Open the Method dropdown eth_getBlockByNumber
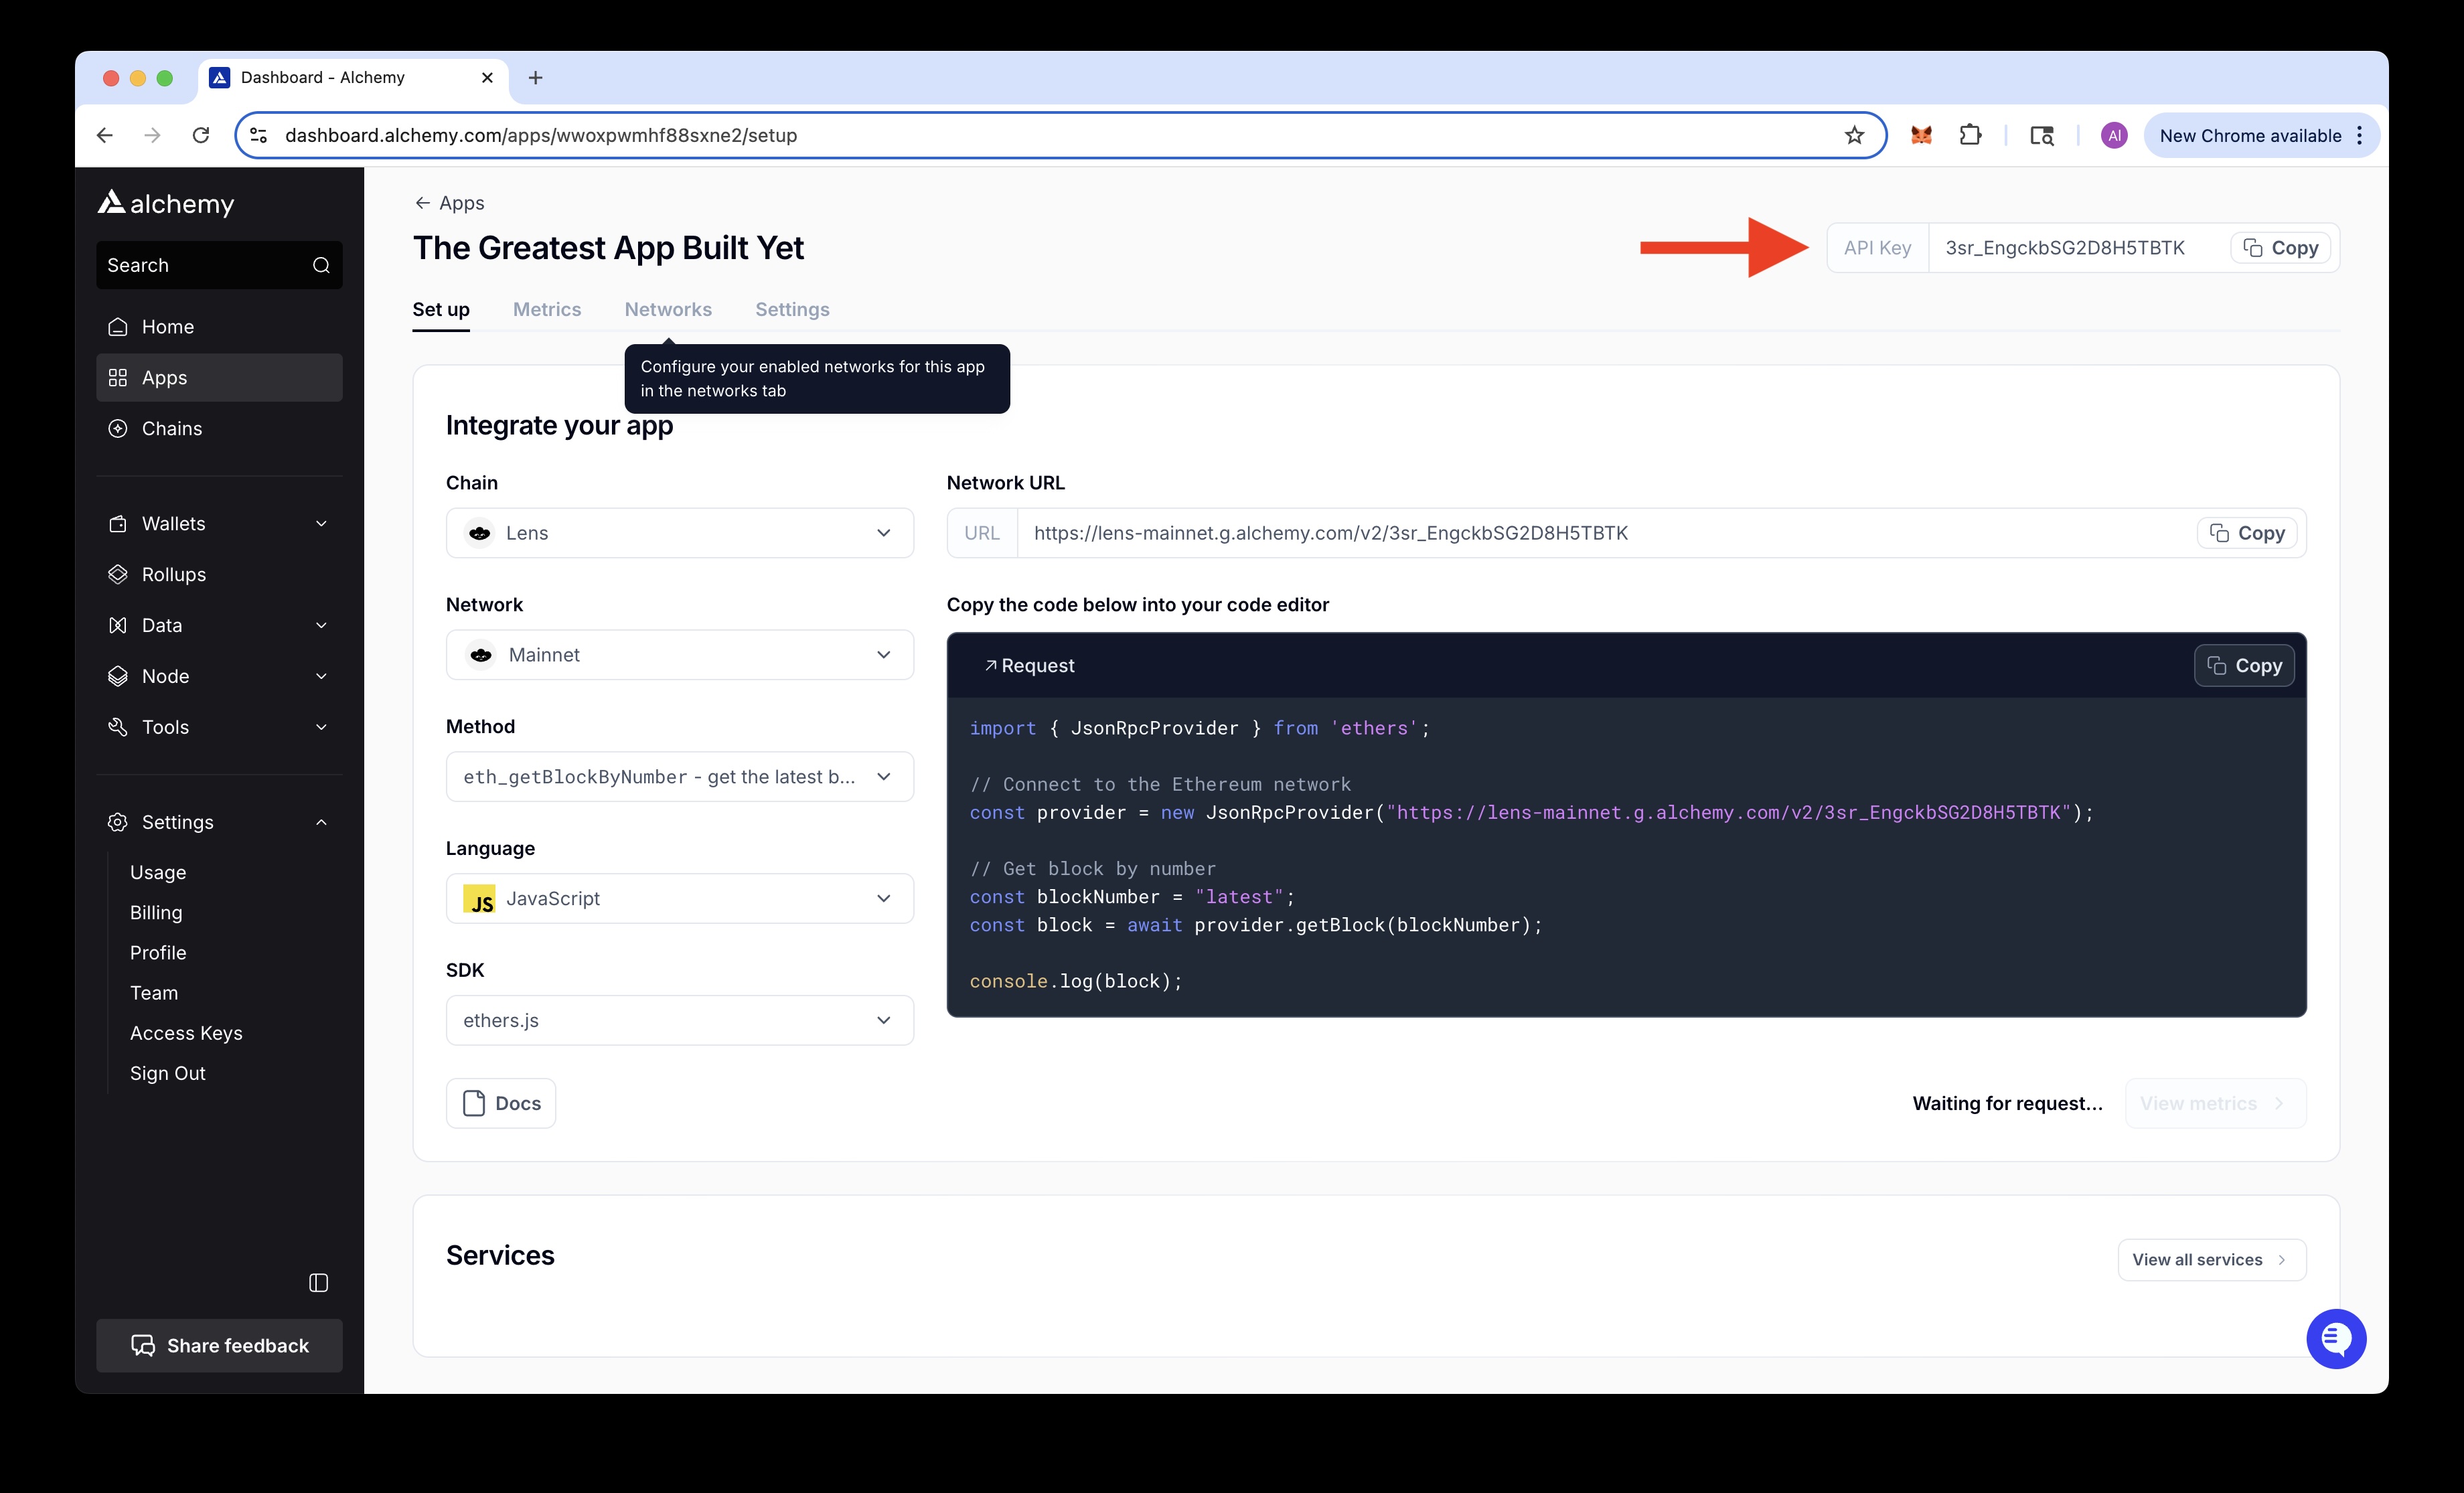This screenshot has width=2464, height=1493. 679,777
